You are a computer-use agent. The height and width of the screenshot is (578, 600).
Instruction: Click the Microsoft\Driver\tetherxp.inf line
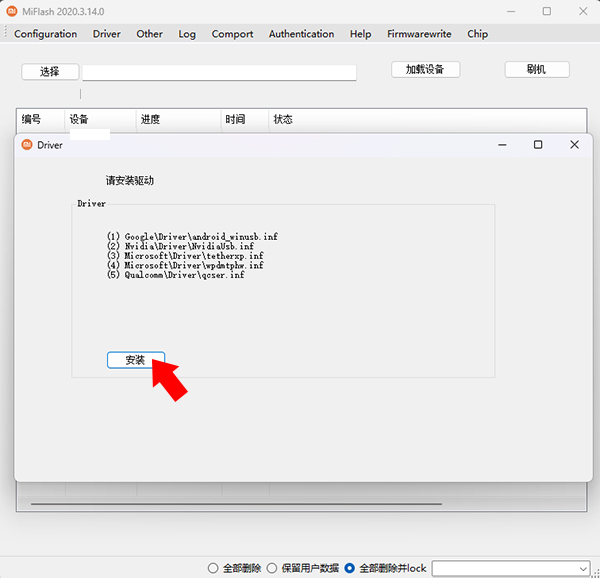click(x=185, y=256)
